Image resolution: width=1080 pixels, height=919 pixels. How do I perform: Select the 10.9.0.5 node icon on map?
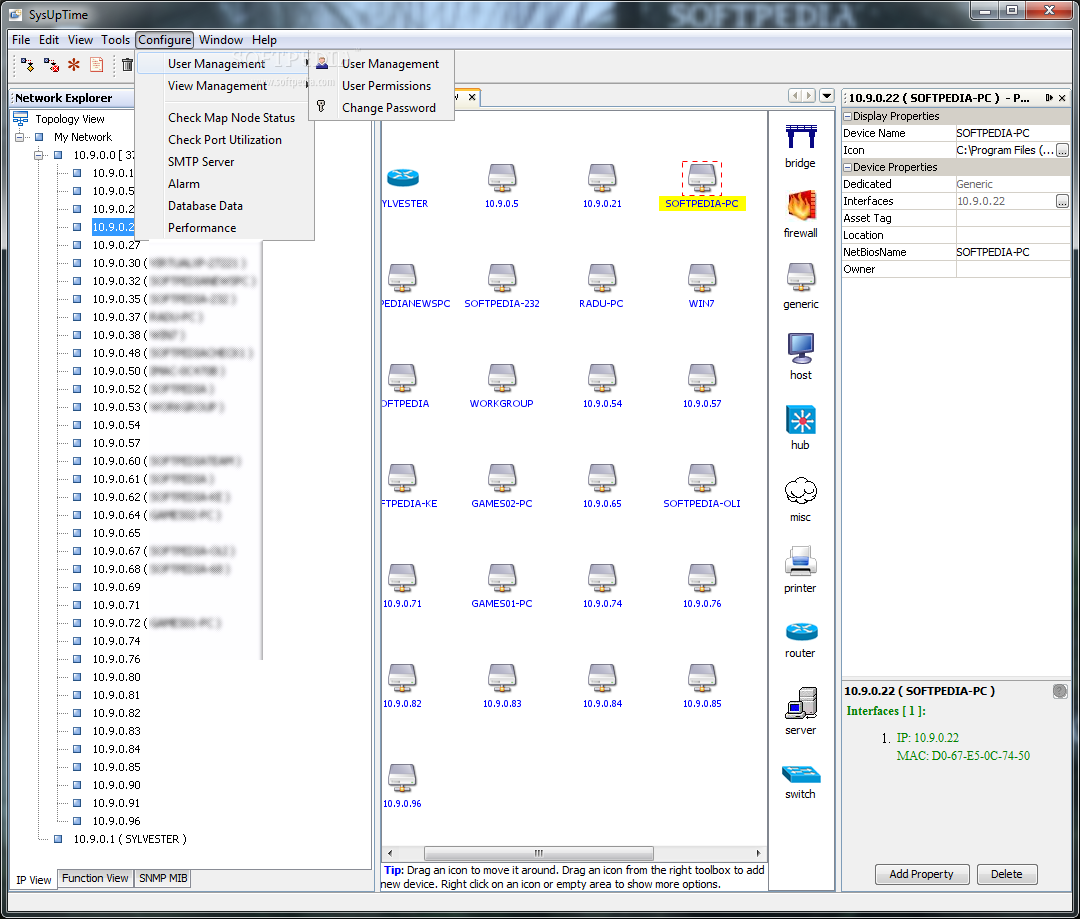[x=502, y=178]
